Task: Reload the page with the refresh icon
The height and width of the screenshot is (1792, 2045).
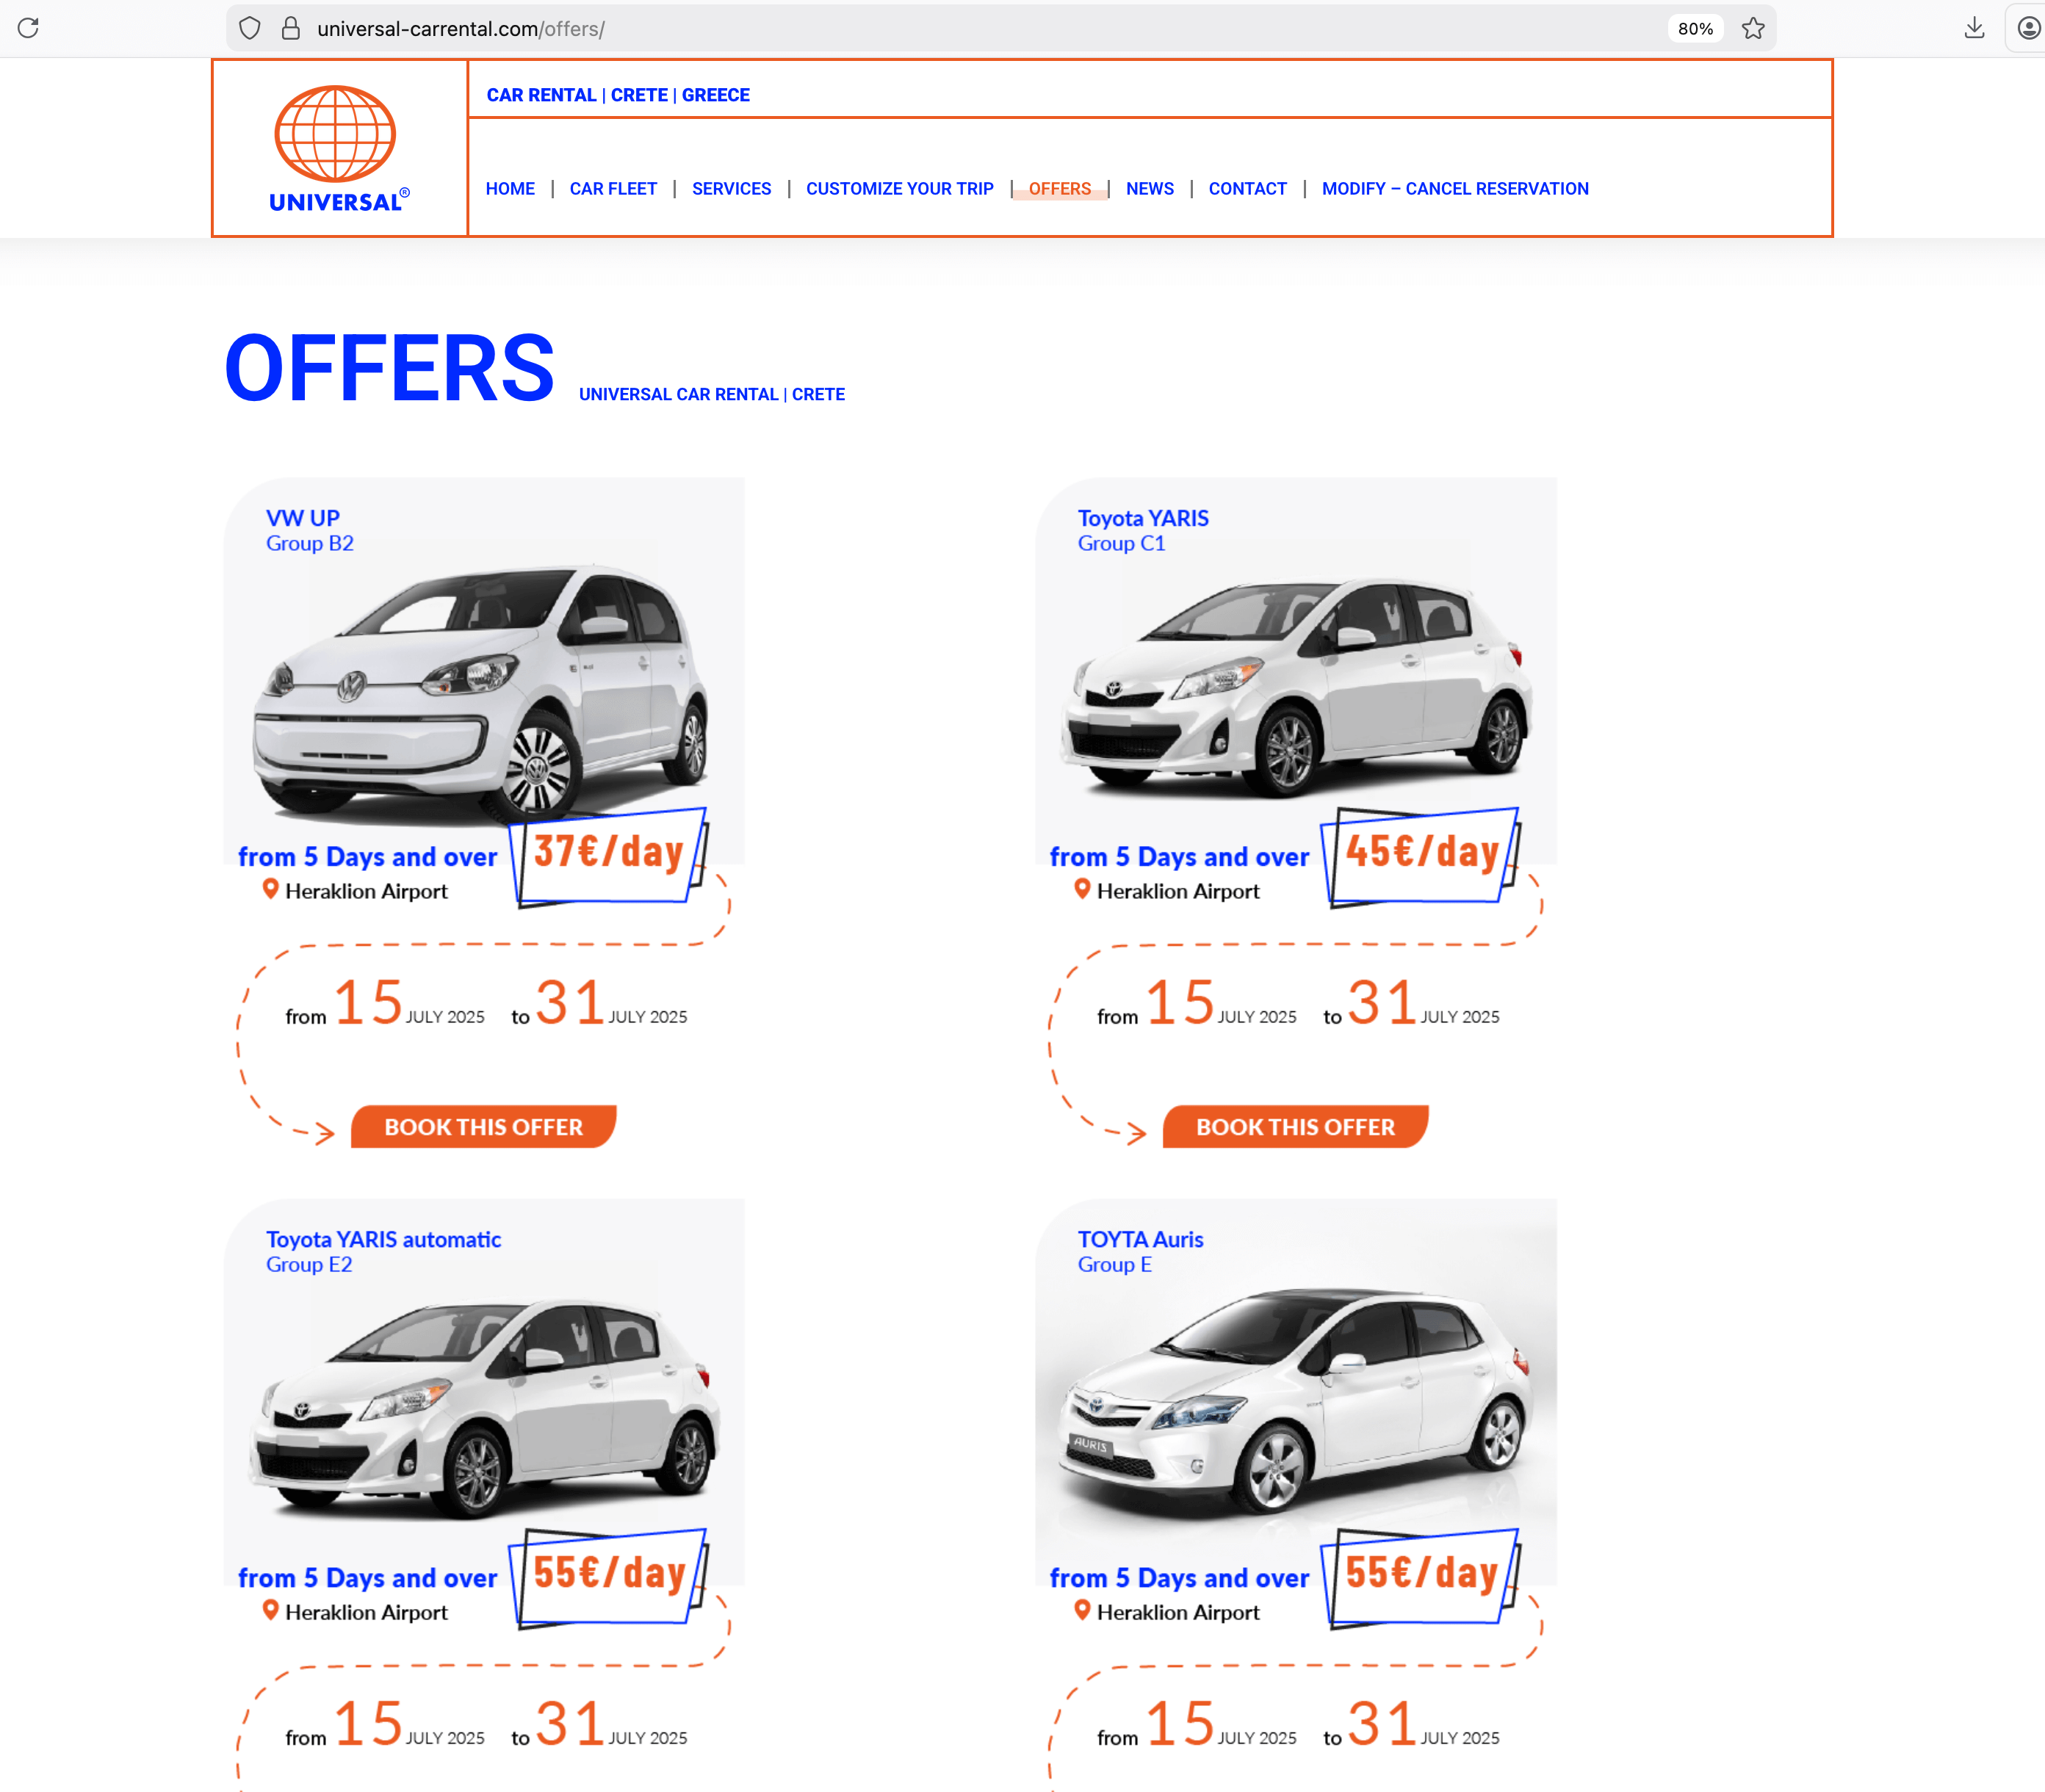Action: 28,28
